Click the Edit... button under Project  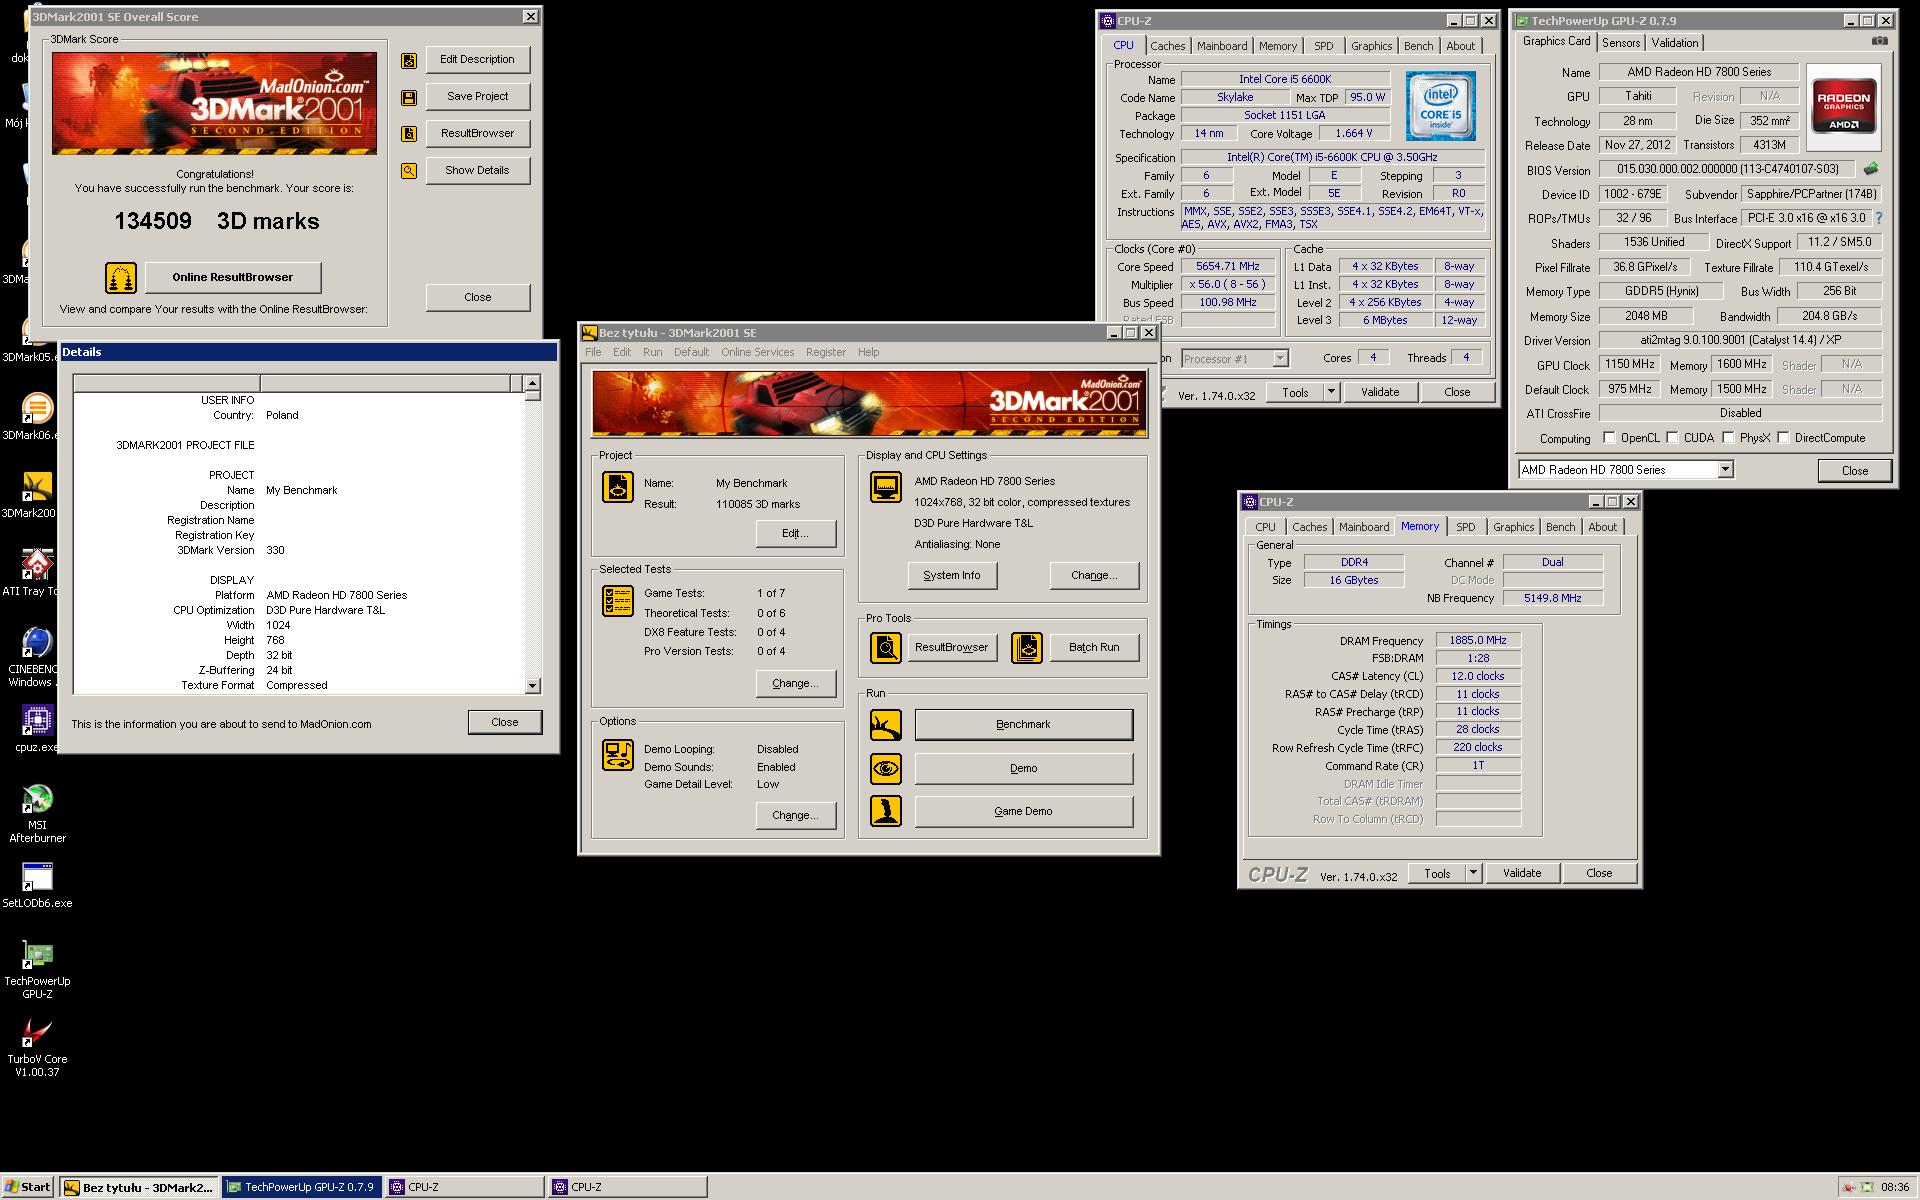point(796,534)
